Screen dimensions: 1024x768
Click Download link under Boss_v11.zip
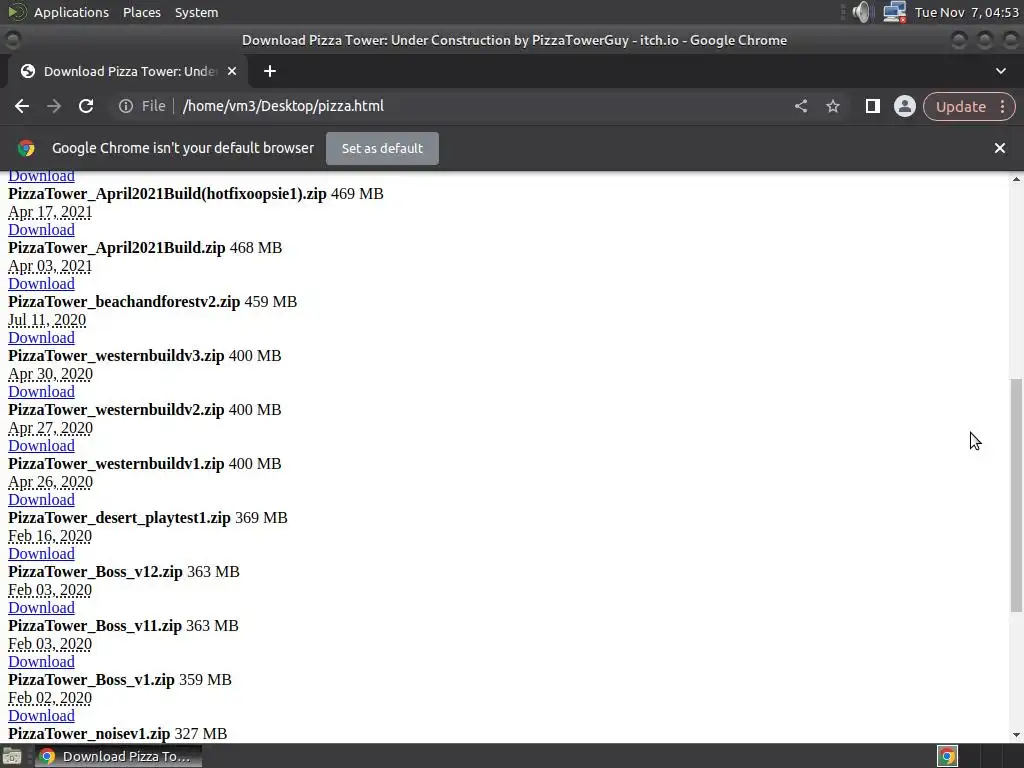coord(41,662)
